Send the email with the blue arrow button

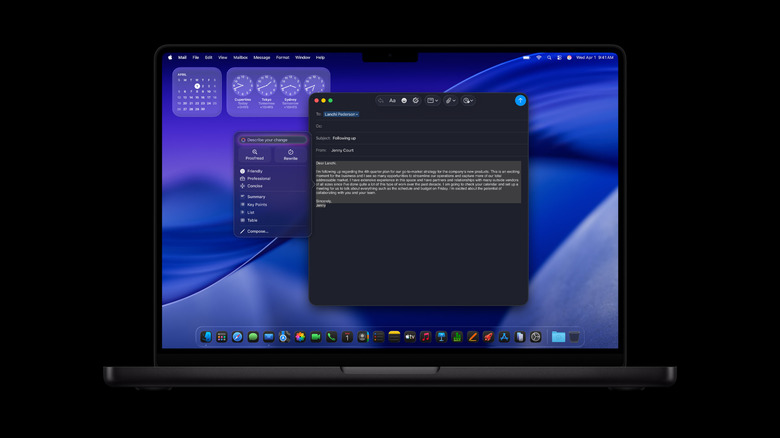point(520,101)
